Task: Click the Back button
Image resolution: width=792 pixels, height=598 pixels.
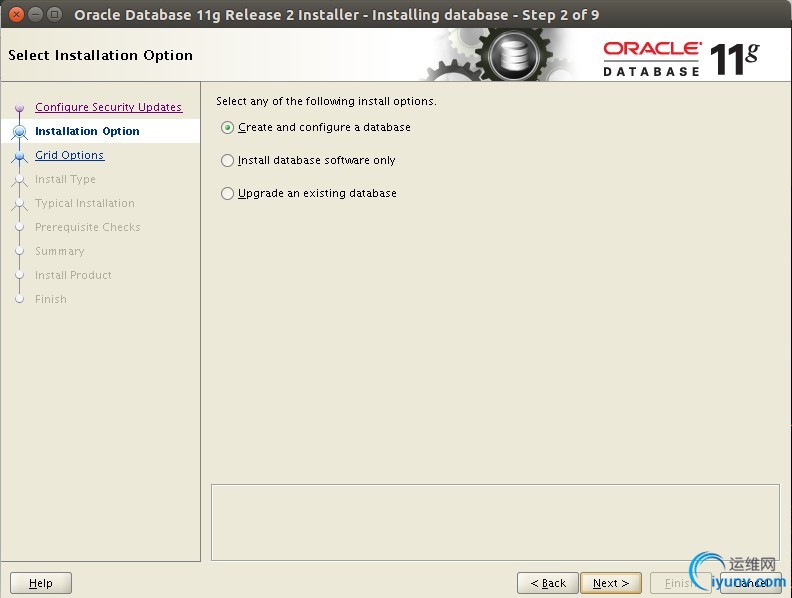Action: [x=548, y=583]
